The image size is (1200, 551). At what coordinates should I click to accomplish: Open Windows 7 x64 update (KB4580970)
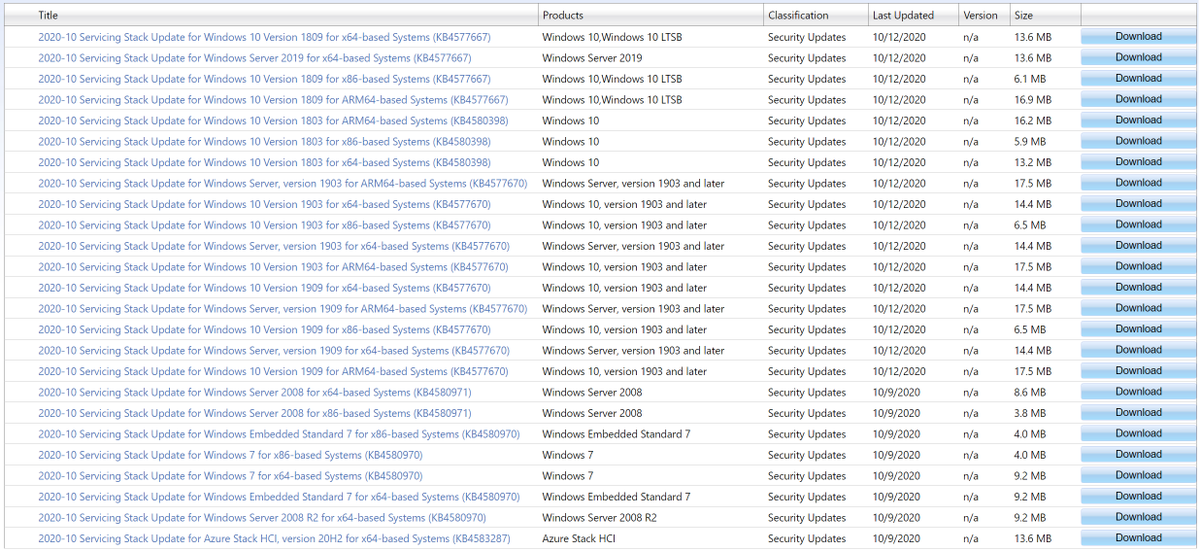tap(230, 477)
